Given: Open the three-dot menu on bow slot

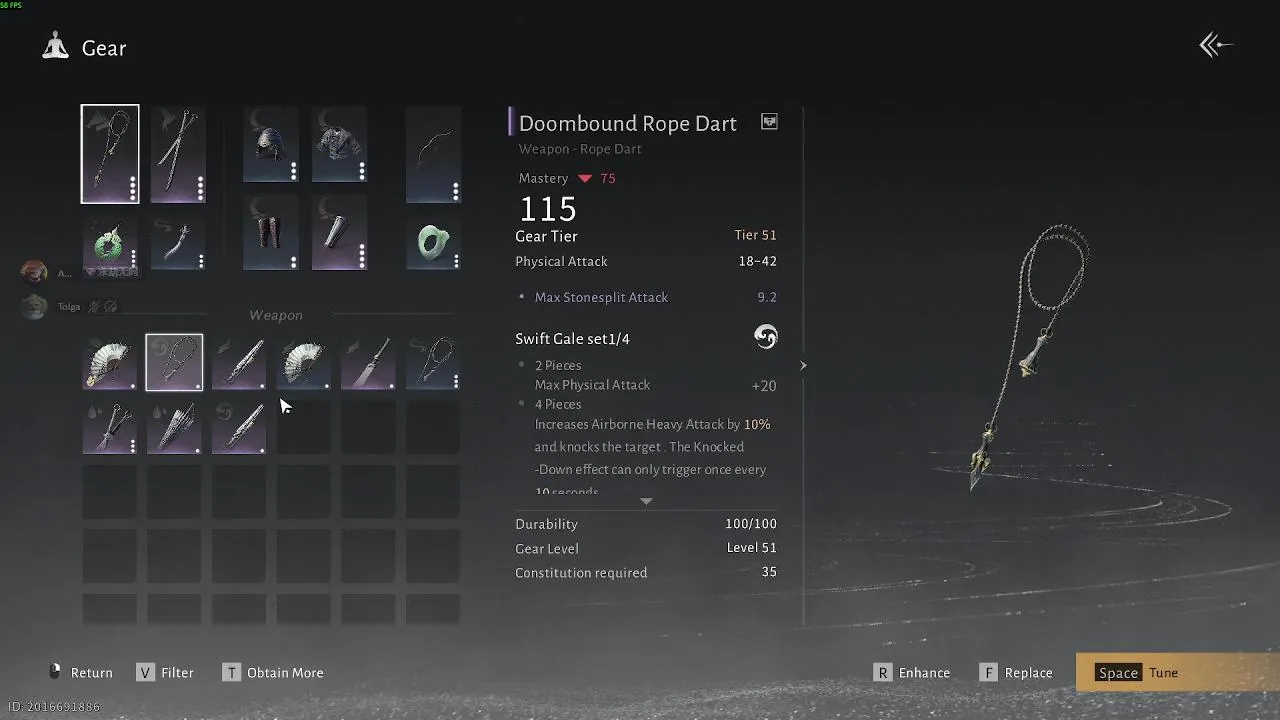Looking at the screenshot, I should 456,191.
